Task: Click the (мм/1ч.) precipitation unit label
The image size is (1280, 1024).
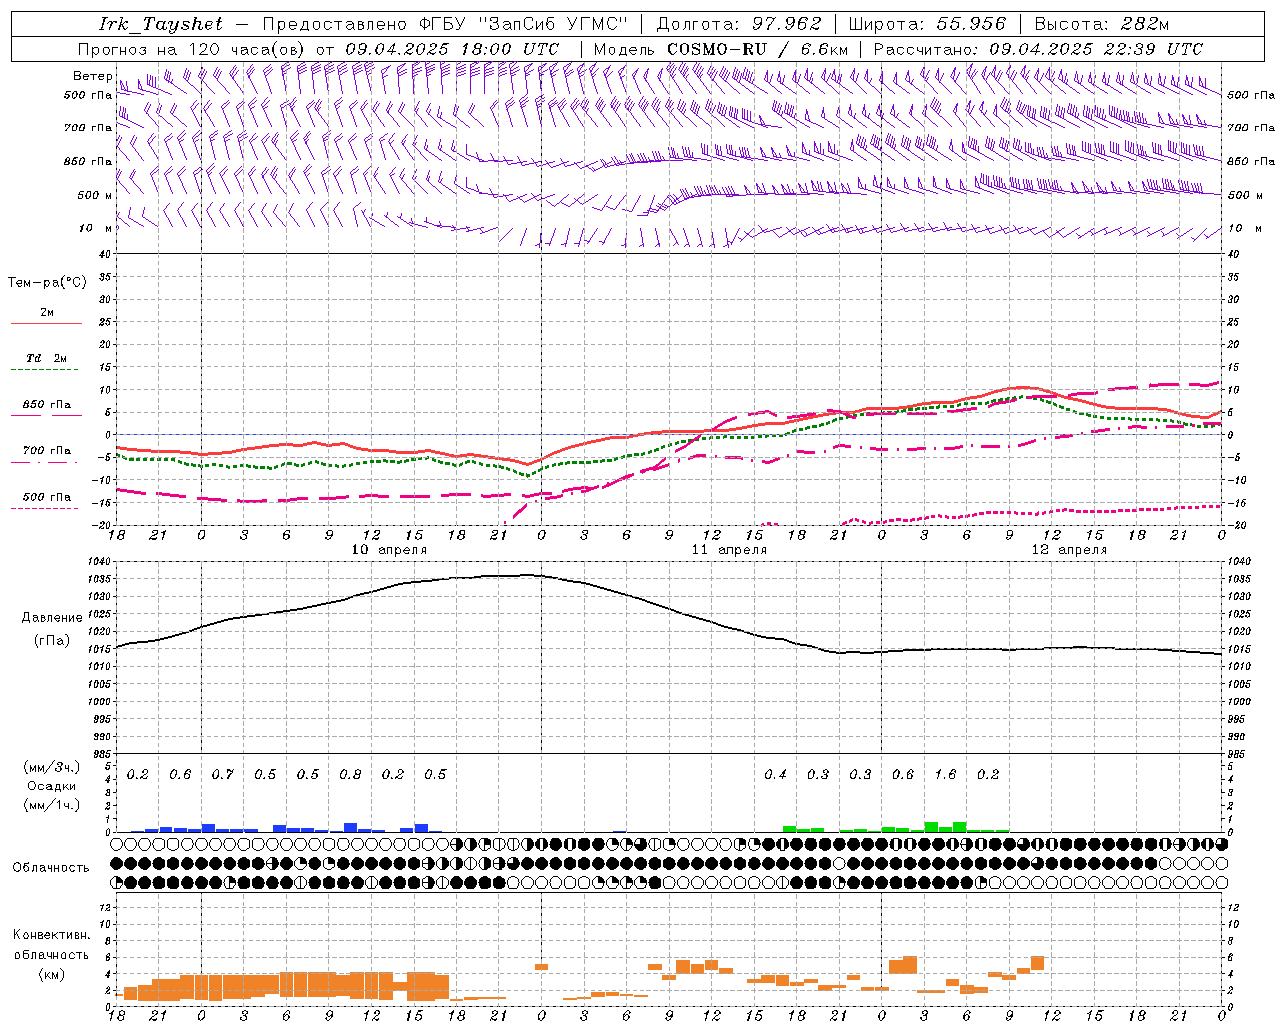Action: click(x=51, y=805)
